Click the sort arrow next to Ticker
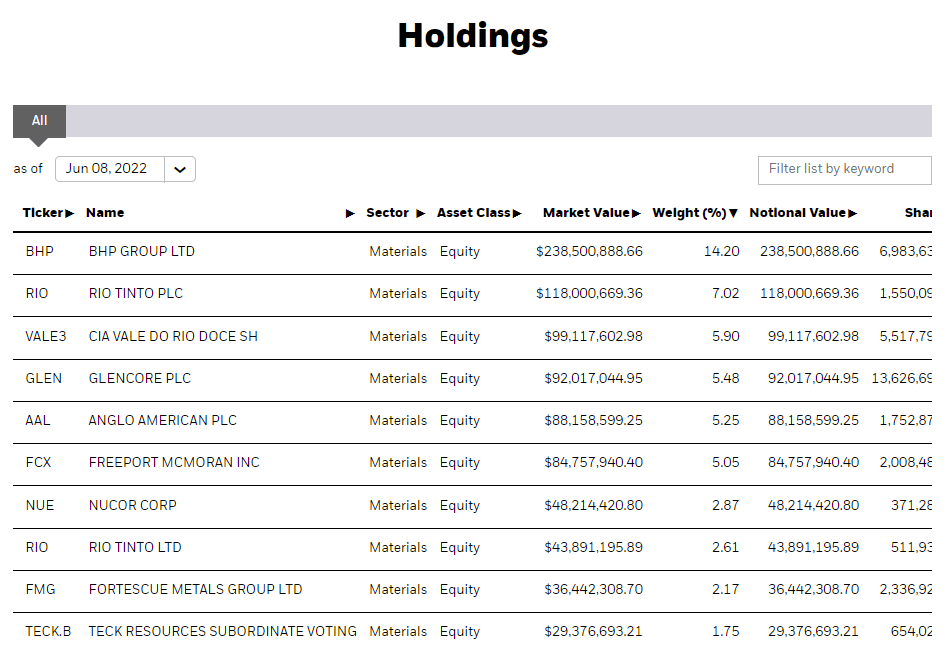Screen dimensions: 947x647 tap(68, 213)
